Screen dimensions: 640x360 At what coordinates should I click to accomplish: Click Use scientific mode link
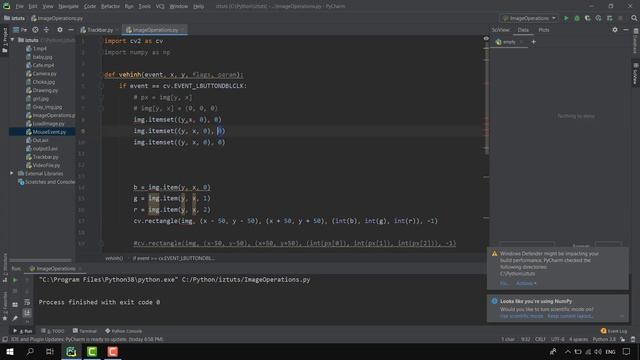[x=522, y=316]
